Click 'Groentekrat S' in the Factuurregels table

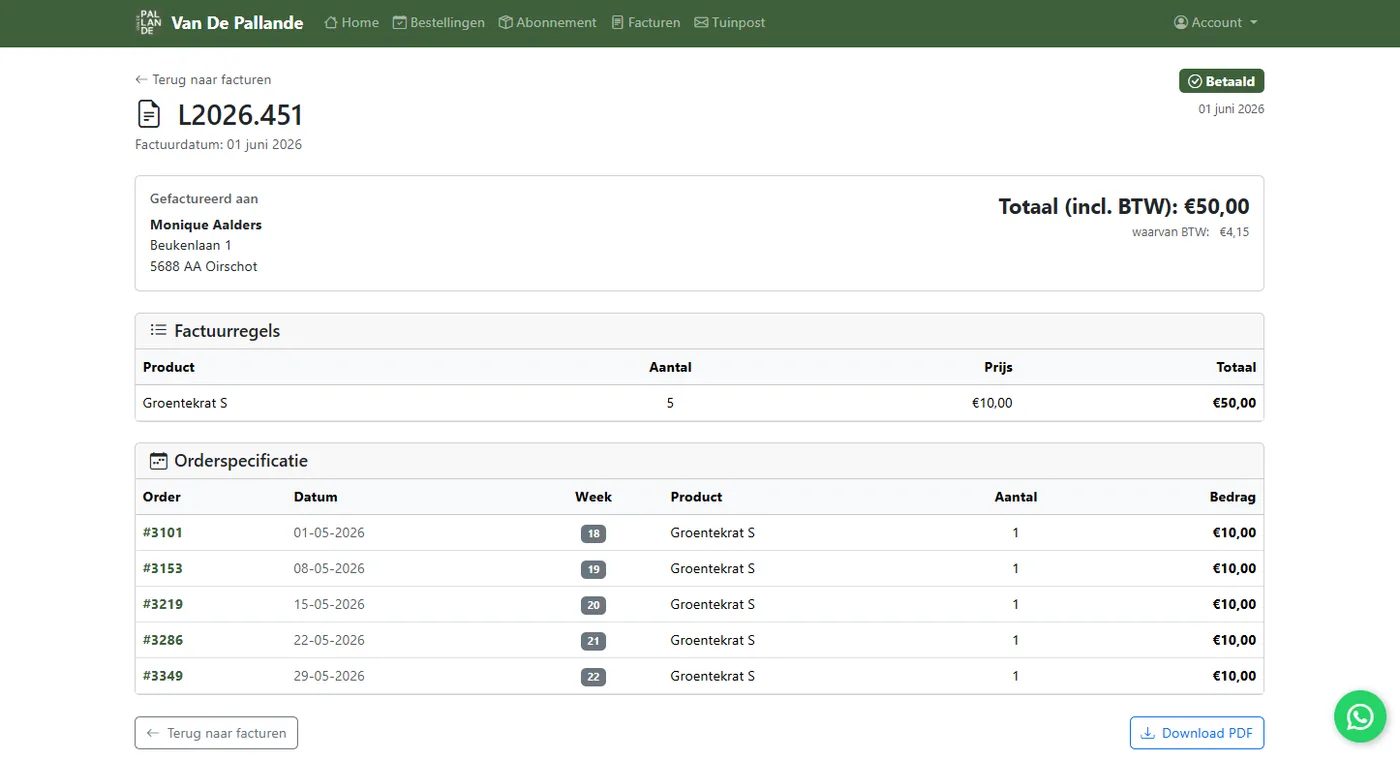click(185, 403)
